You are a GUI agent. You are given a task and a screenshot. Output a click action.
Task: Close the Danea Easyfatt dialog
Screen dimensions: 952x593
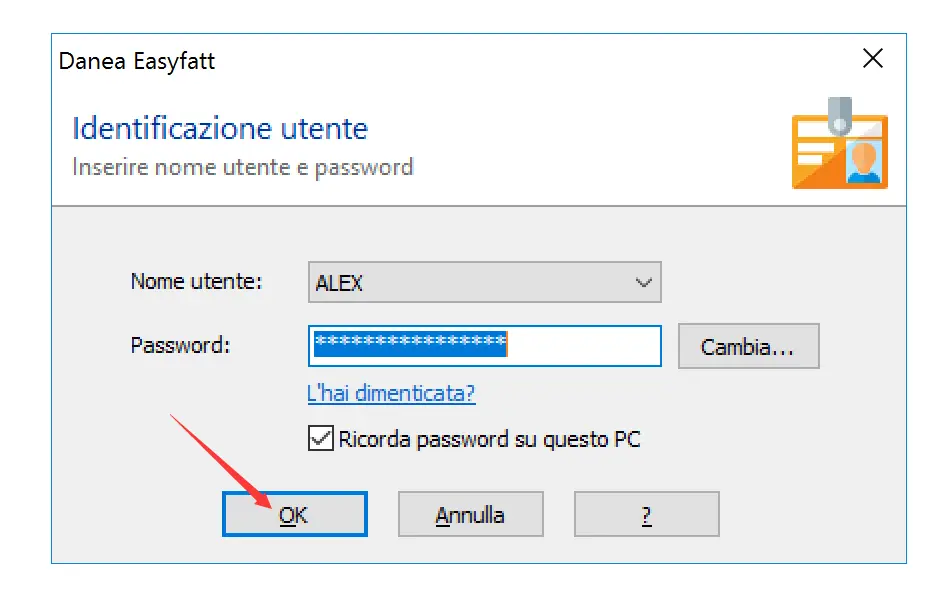click(x=872, y=60)
